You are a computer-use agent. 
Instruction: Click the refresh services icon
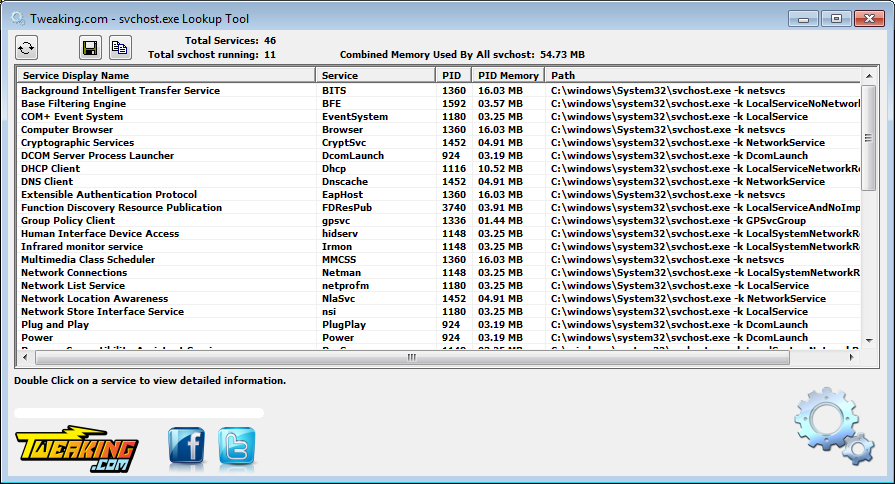pos(26,47)
